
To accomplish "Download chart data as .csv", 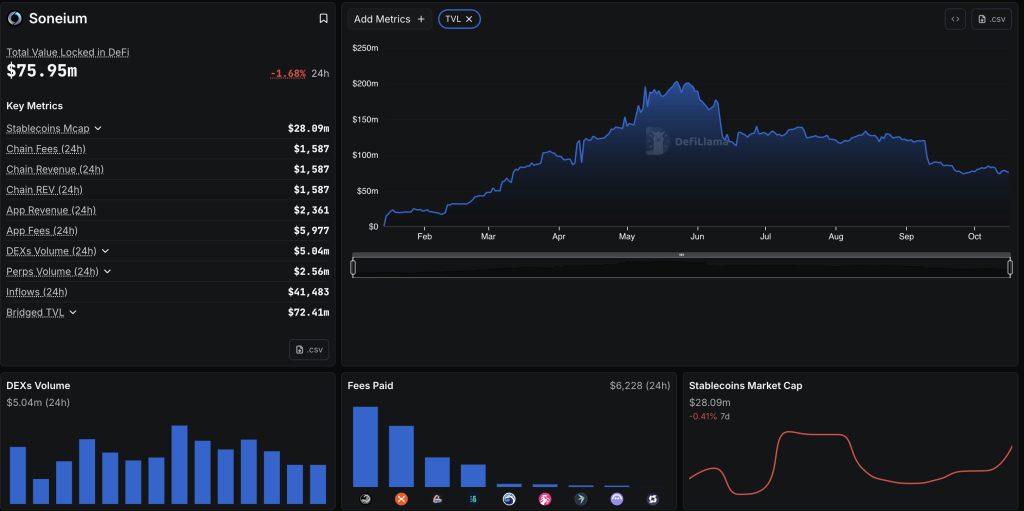I will (991, 19).
